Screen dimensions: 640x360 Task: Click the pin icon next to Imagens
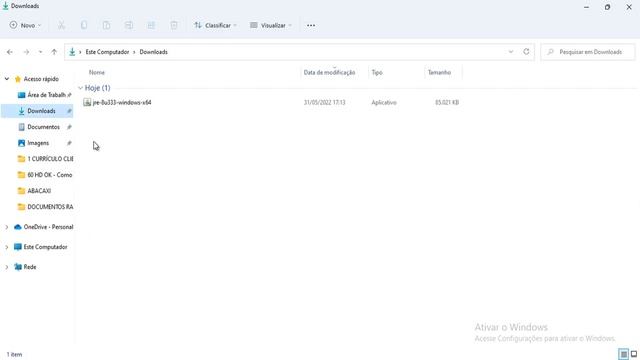click(x=69, y=143)
